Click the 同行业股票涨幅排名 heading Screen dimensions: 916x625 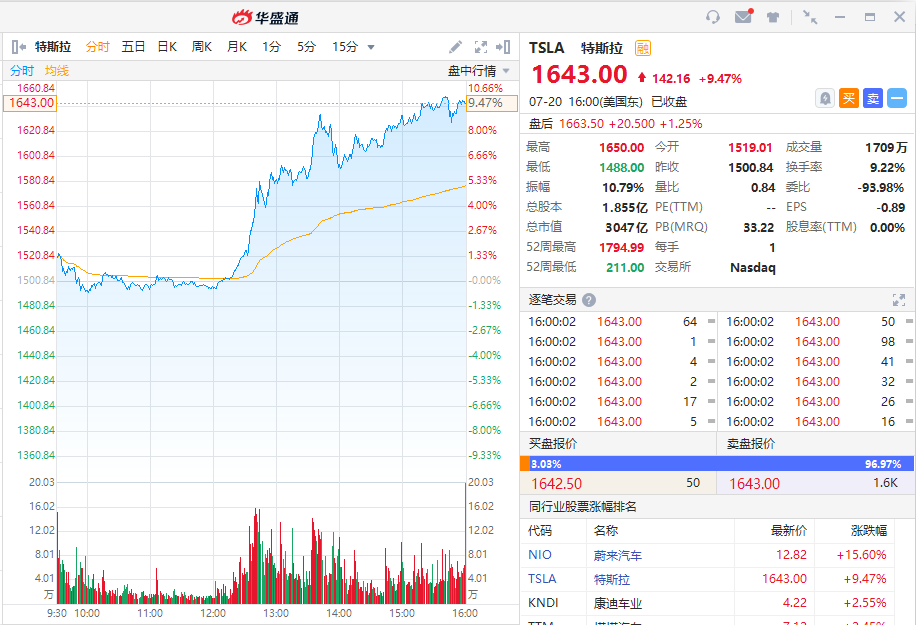(582, 507)
